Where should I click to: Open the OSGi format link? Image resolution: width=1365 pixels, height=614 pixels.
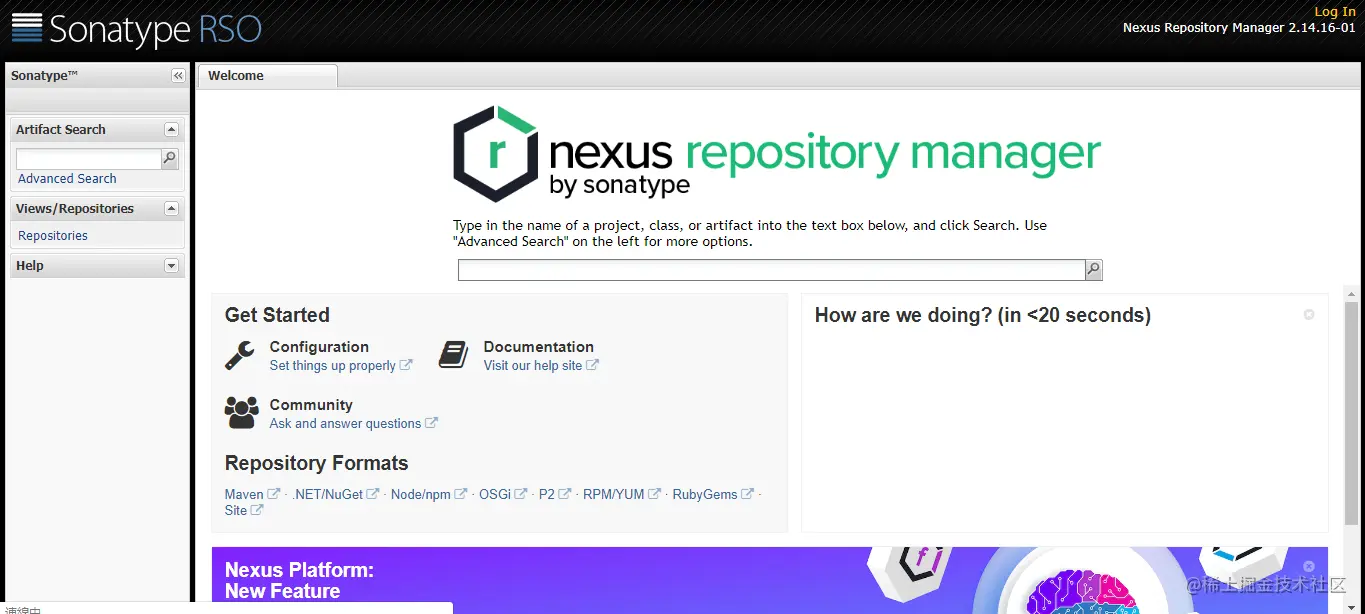(x=495, y=494)
